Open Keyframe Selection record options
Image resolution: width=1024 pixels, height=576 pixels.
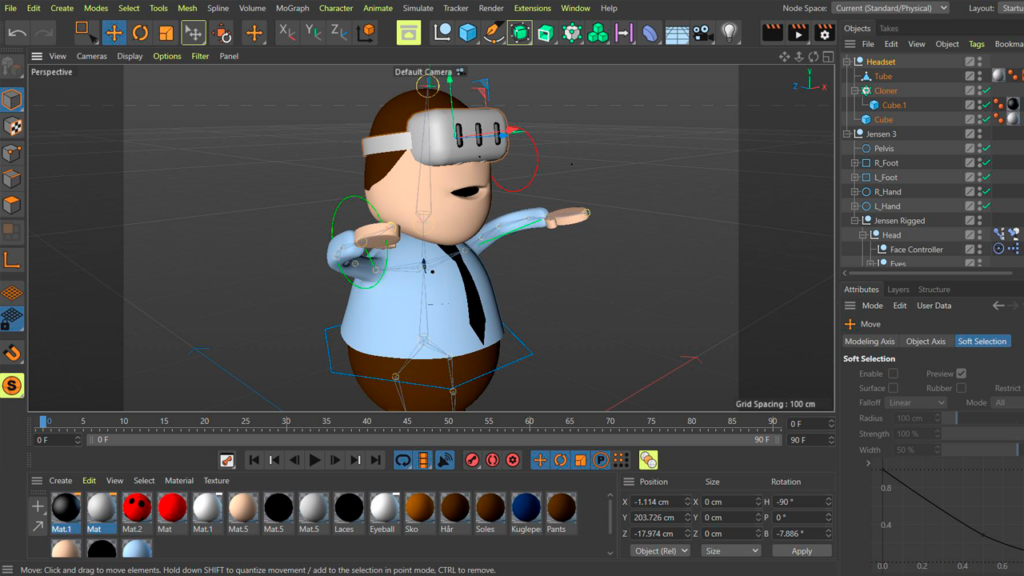[513, 460]
